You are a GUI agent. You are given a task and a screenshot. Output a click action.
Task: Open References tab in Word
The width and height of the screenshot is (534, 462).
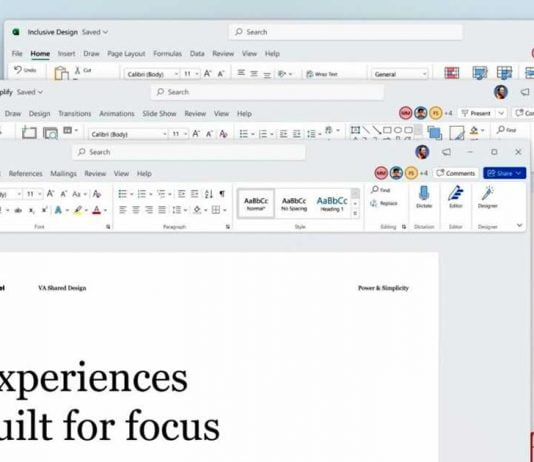26,173
